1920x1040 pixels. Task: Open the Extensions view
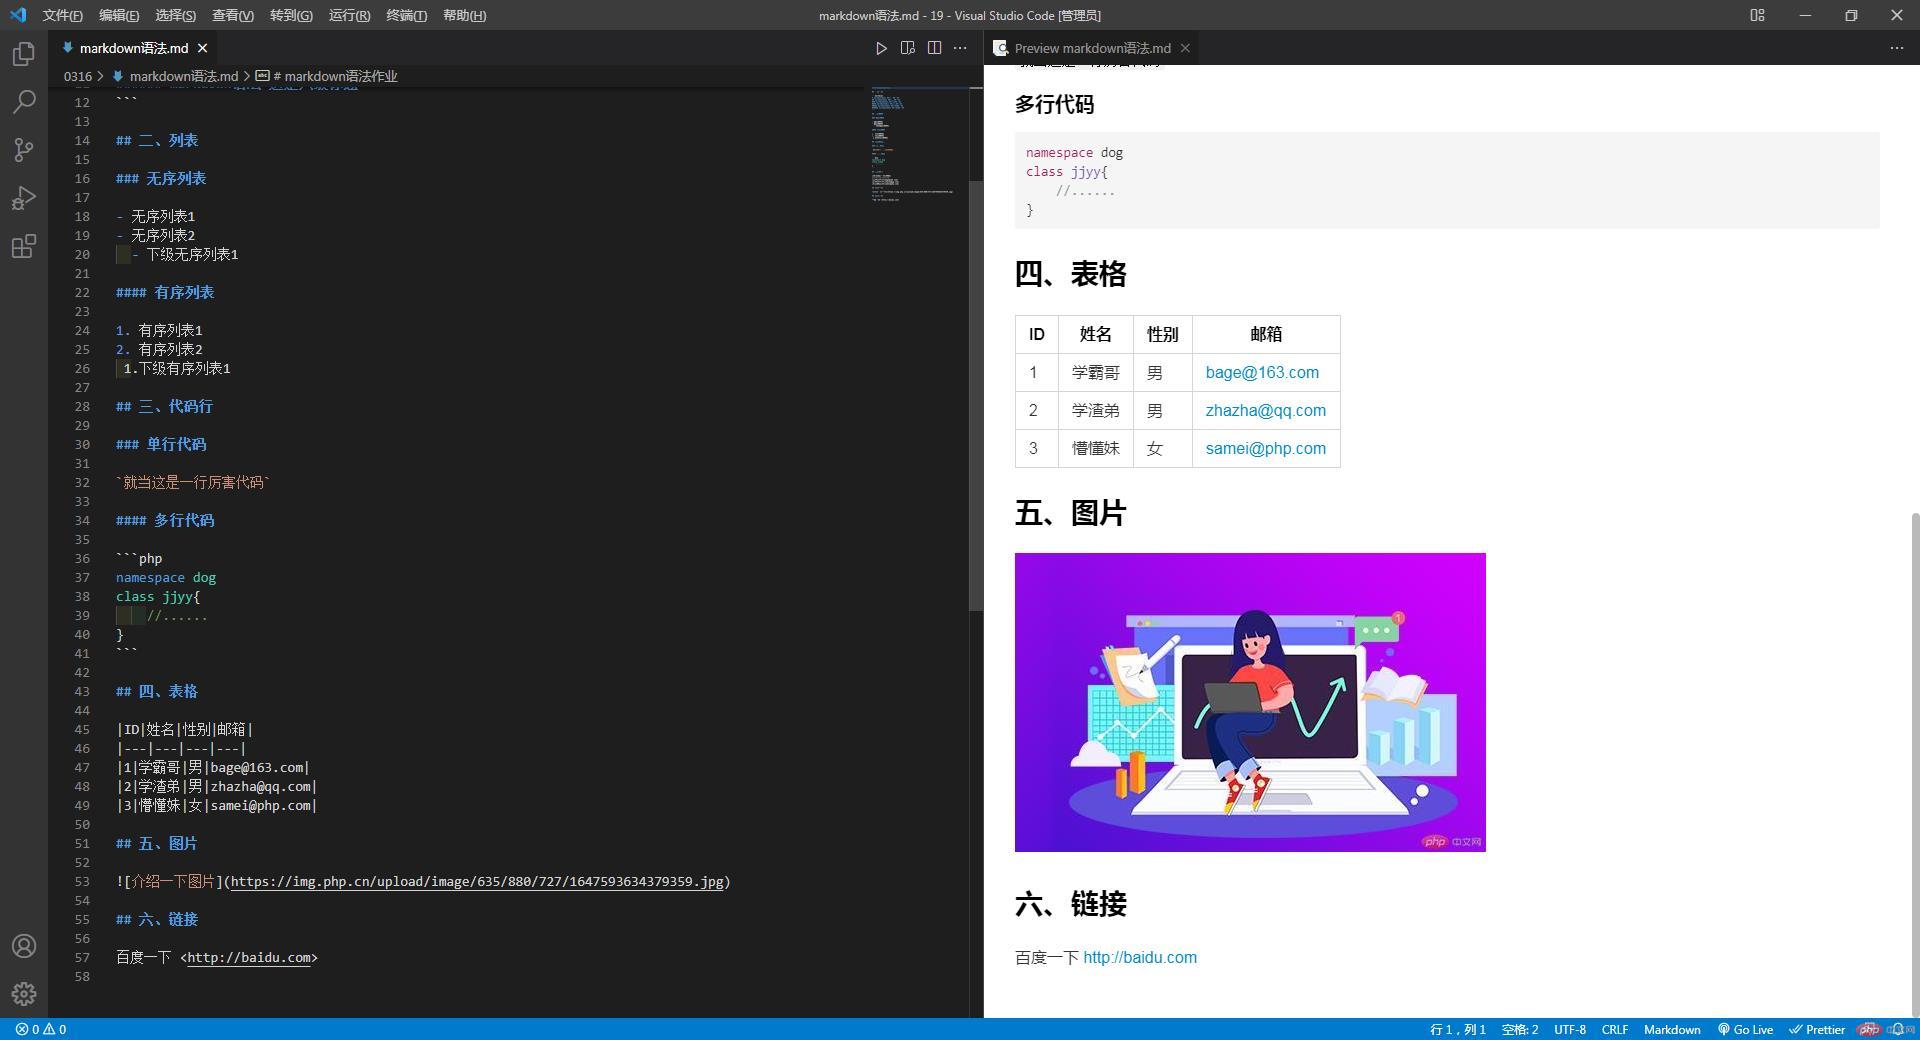coord(24,246)
